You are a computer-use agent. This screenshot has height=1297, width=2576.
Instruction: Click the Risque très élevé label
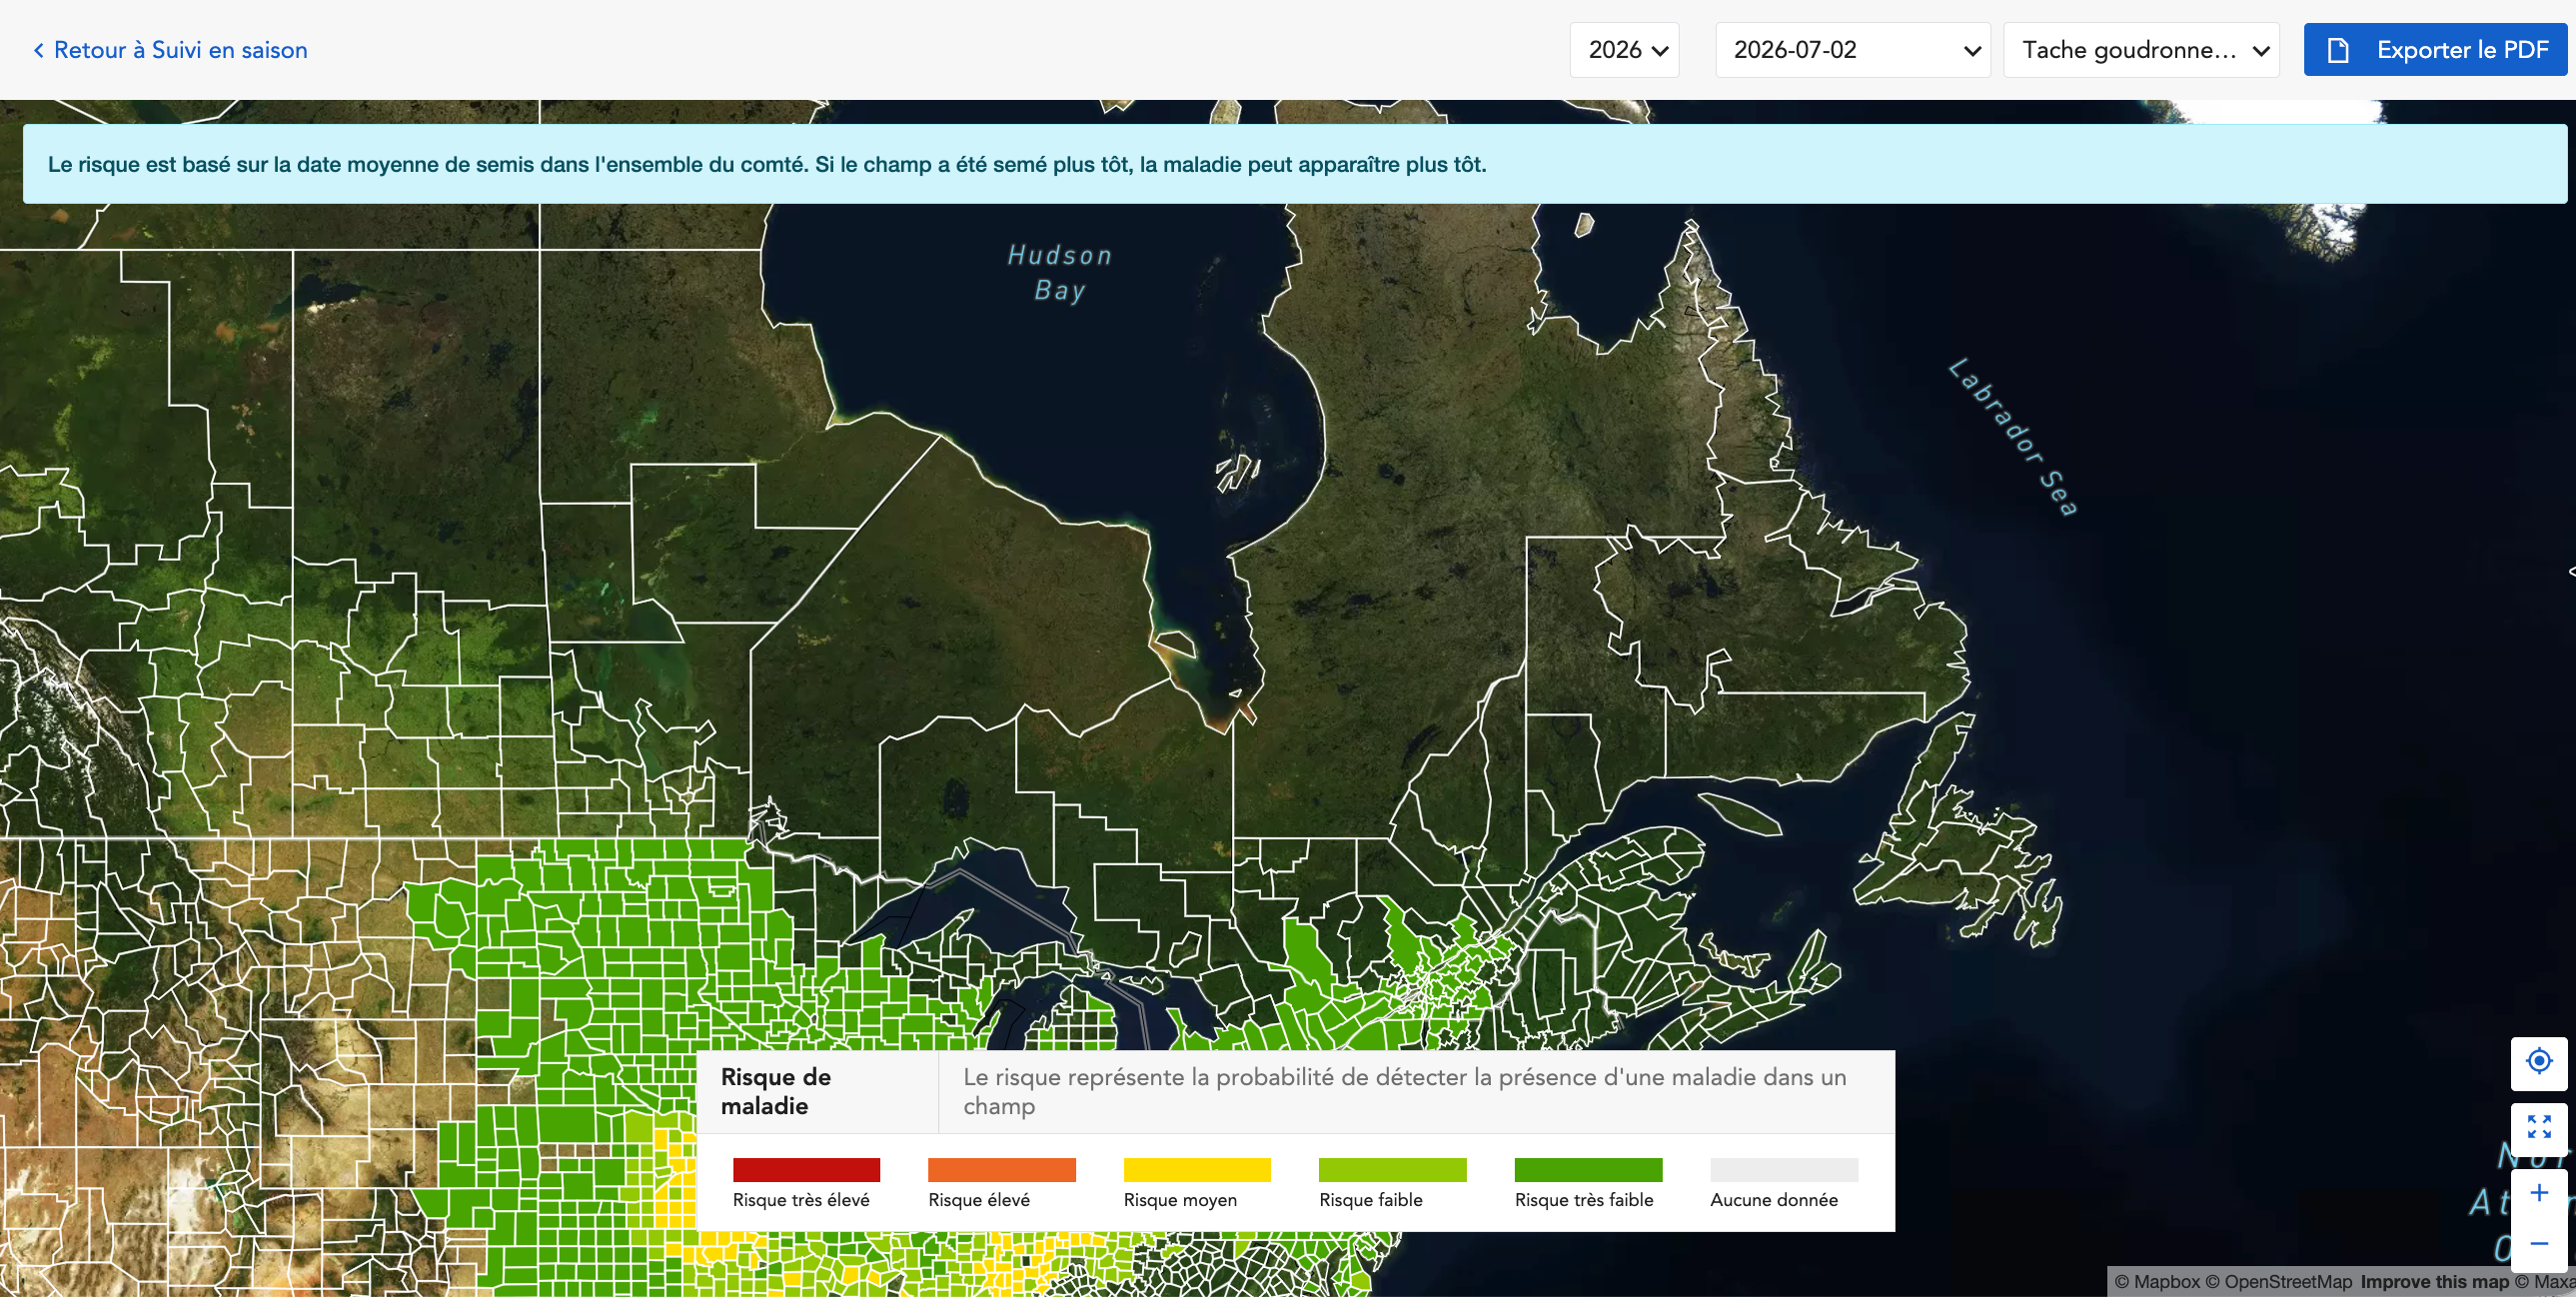click(801, 1200)
